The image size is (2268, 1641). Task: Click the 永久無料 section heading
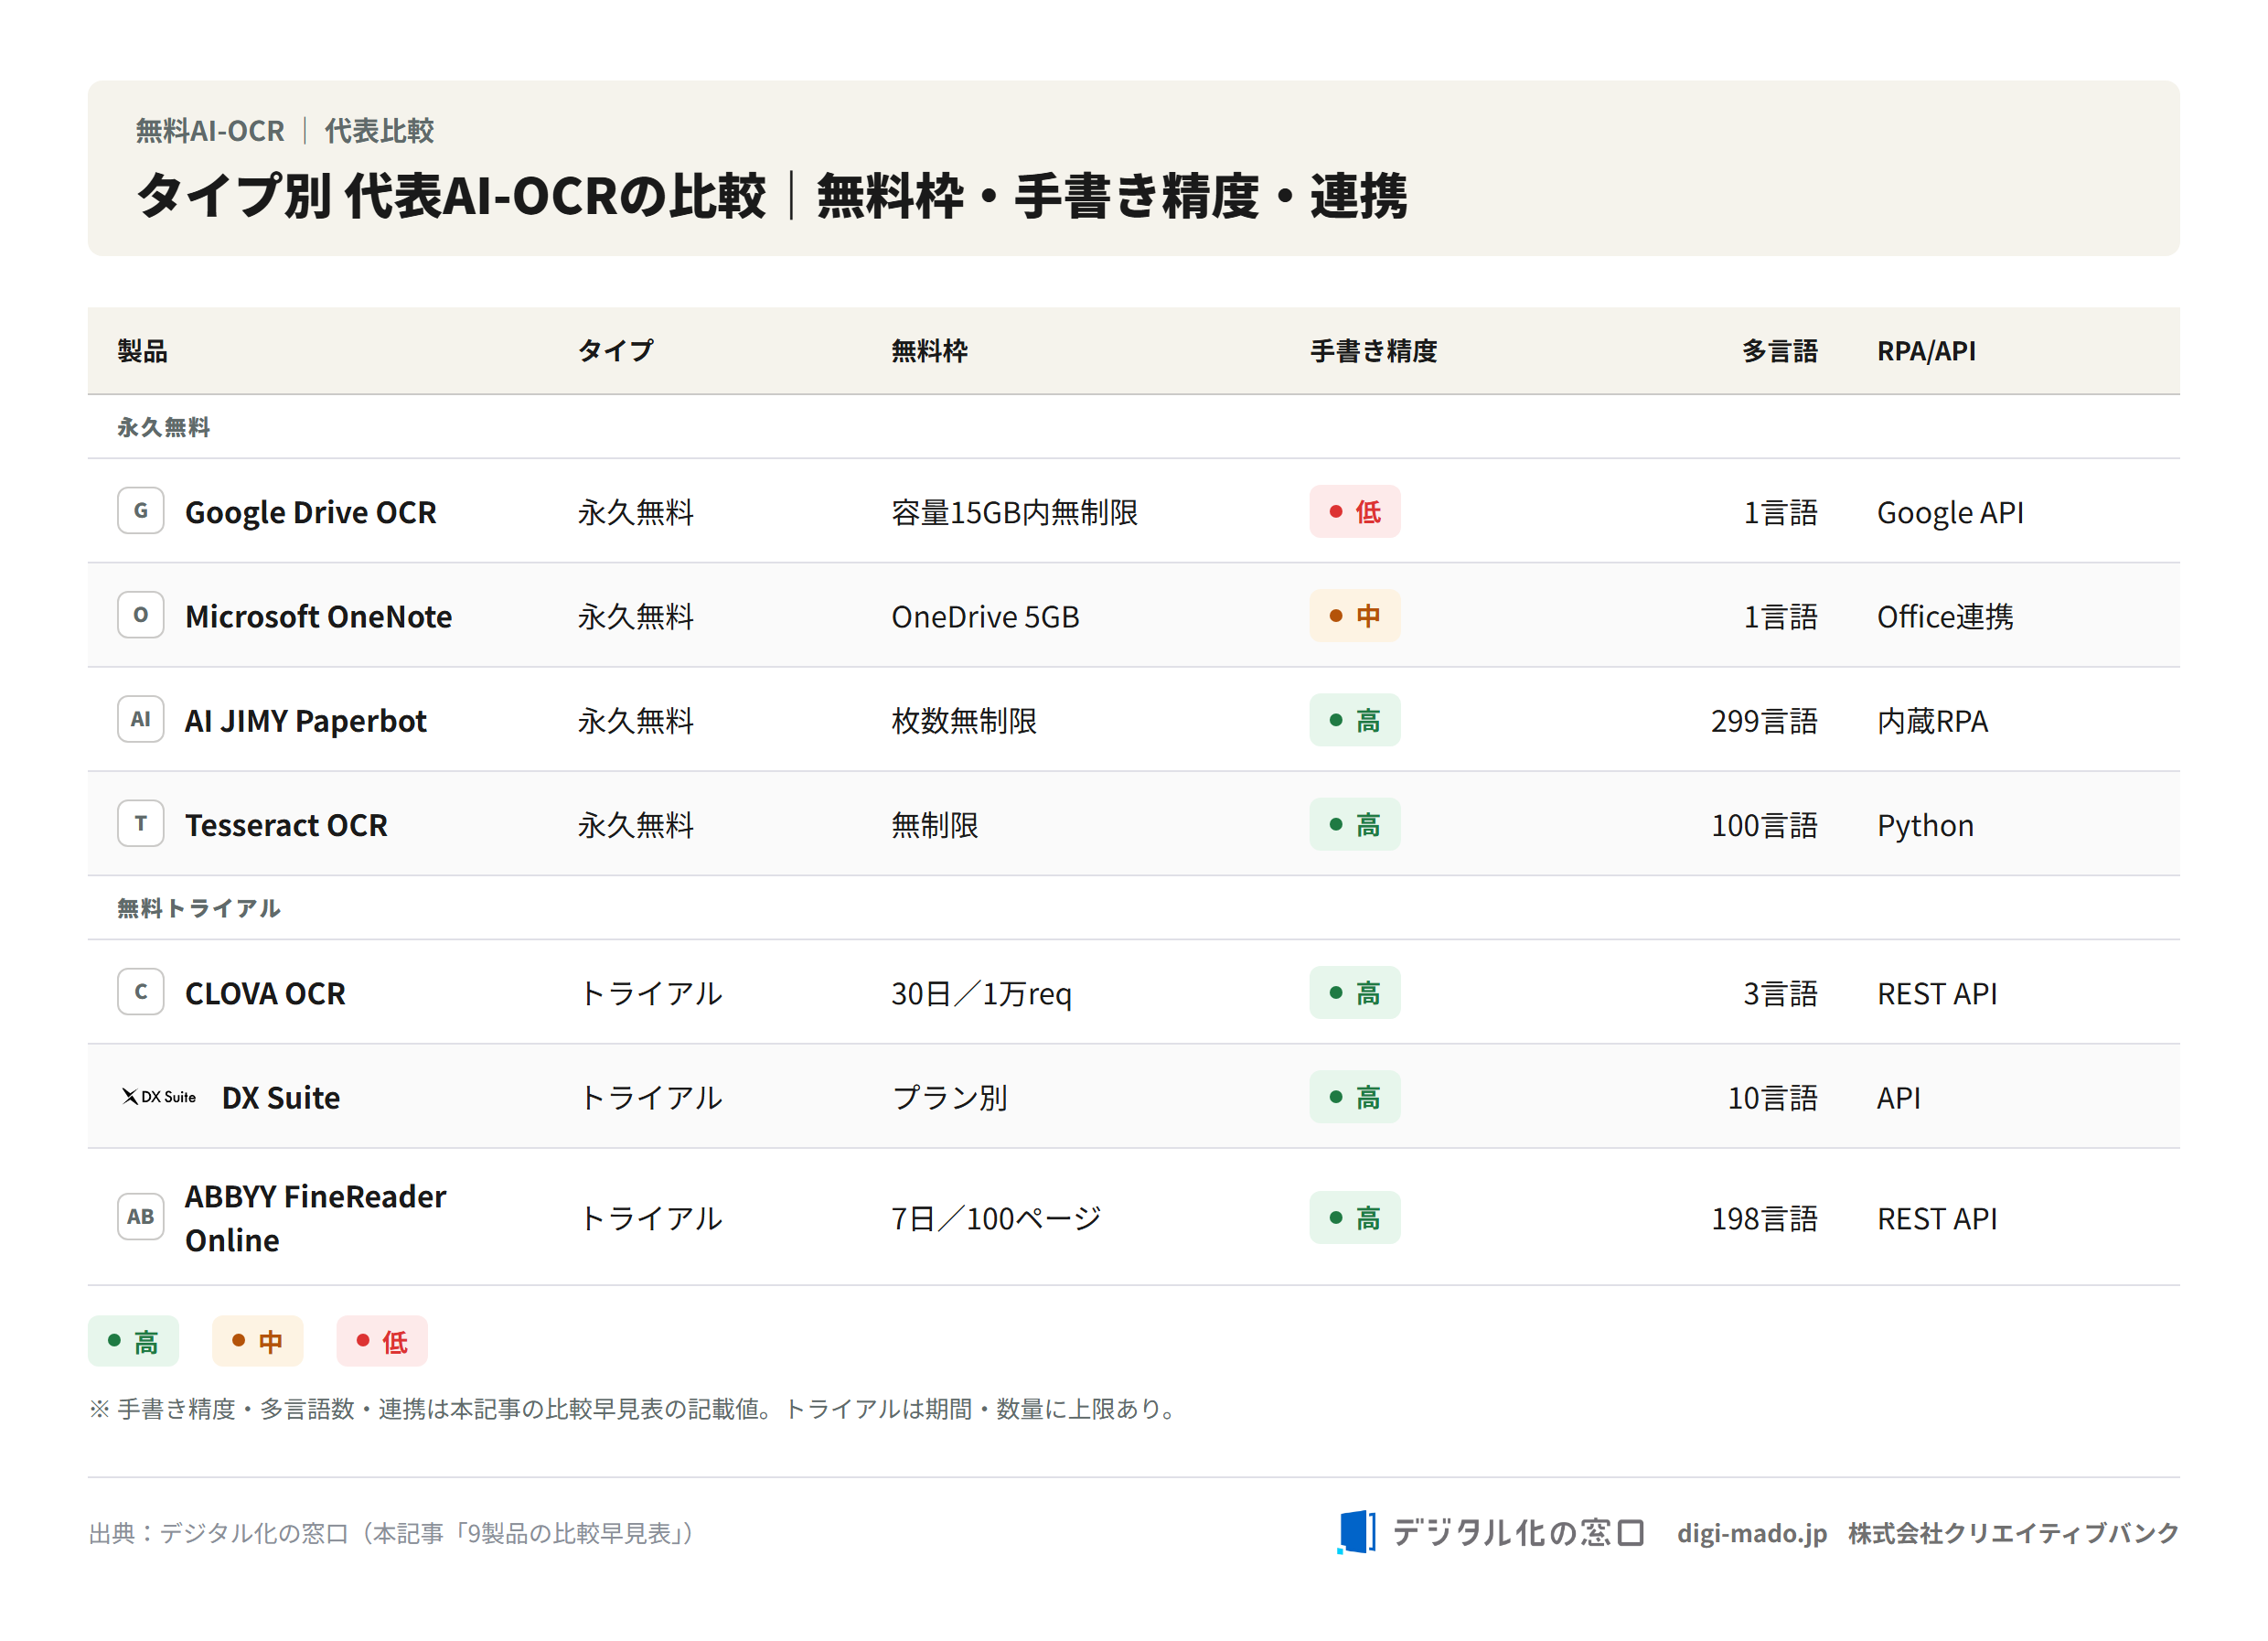pos(163,427)
